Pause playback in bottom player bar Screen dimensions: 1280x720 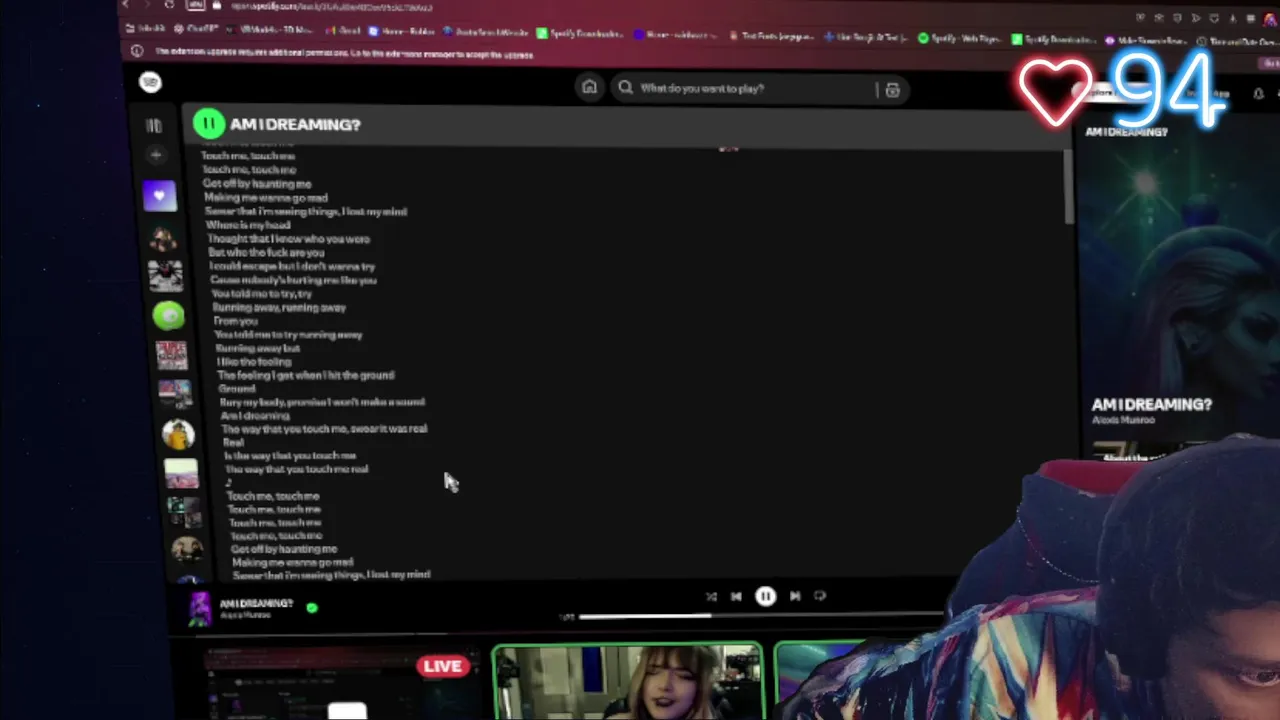(x=765, y=596)
